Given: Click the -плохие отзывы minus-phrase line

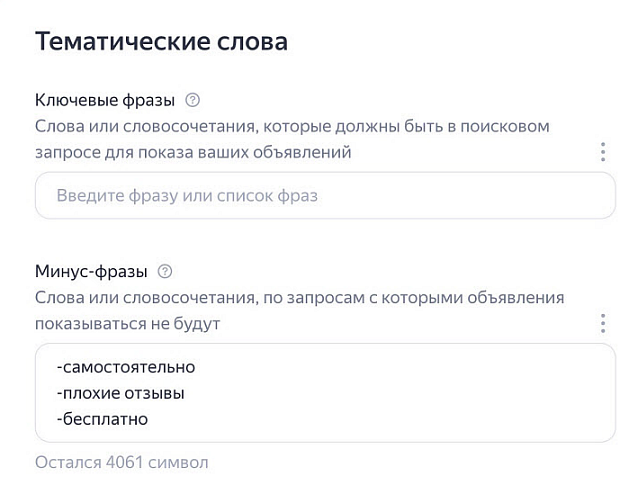Looking at the screenshot, I should tap(121, 393).
